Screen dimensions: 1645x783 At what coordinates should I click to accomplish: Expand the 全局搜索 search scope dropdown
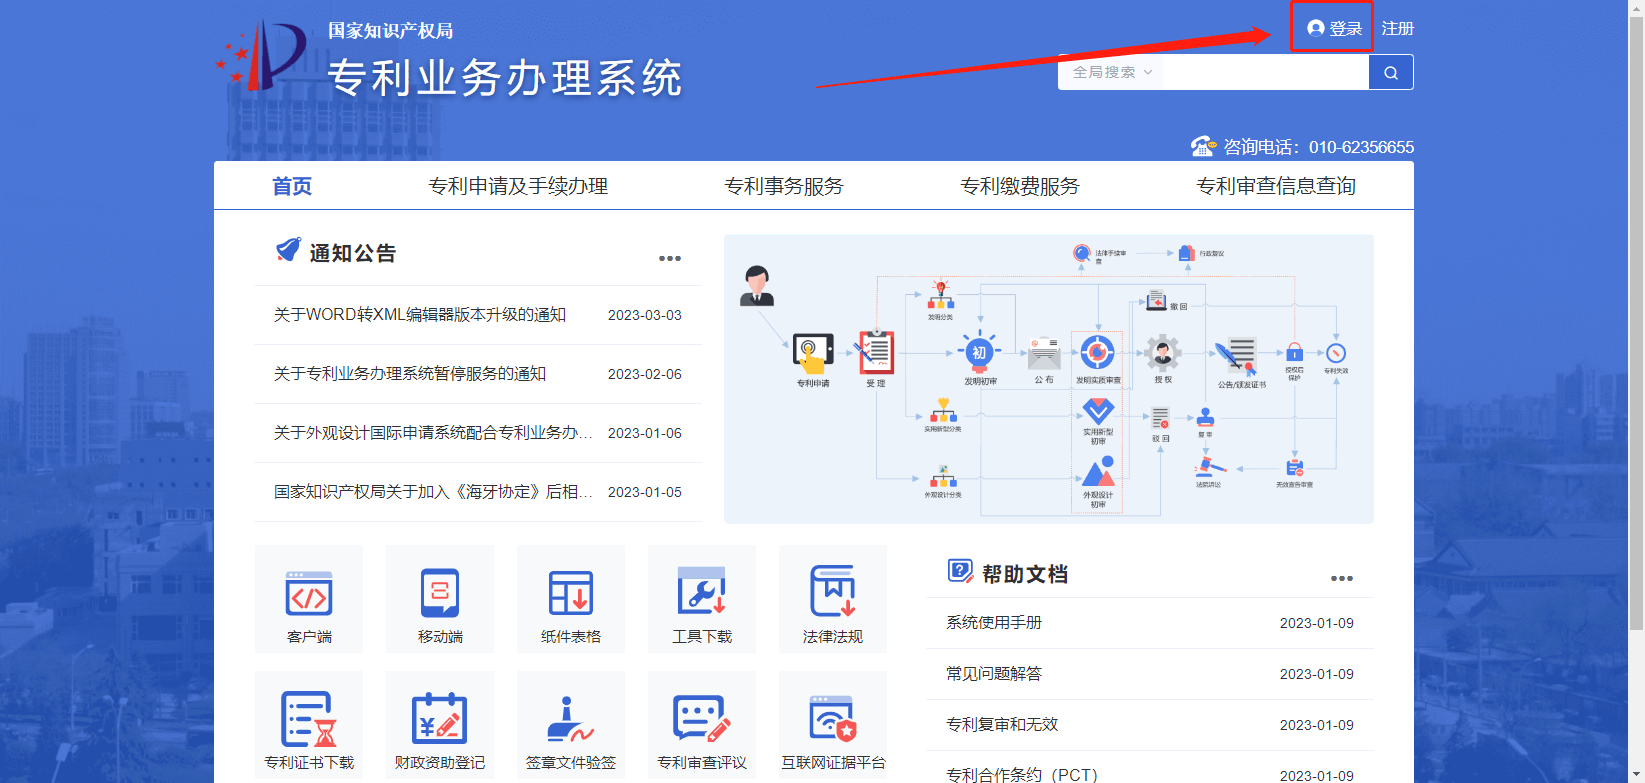1112,72
